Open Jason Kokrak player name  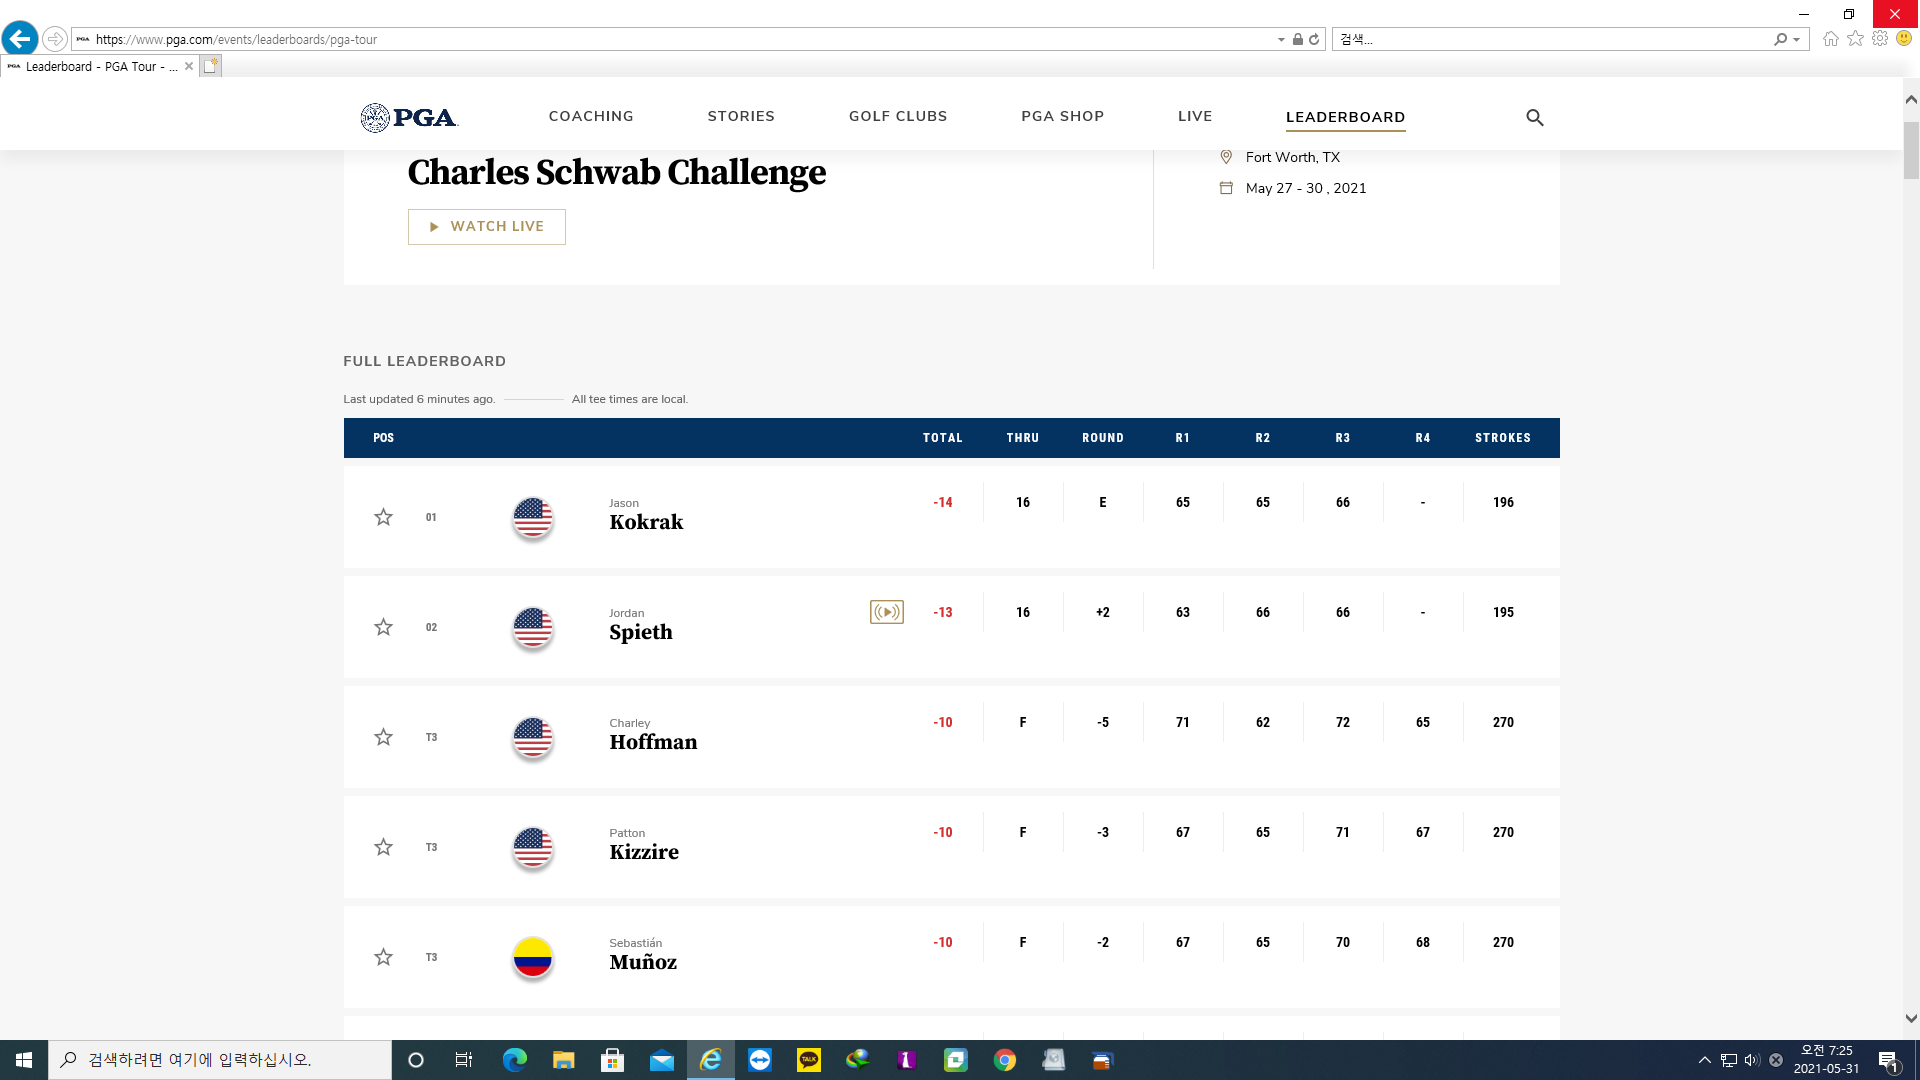pyautogui.click(x=646, y=515)
